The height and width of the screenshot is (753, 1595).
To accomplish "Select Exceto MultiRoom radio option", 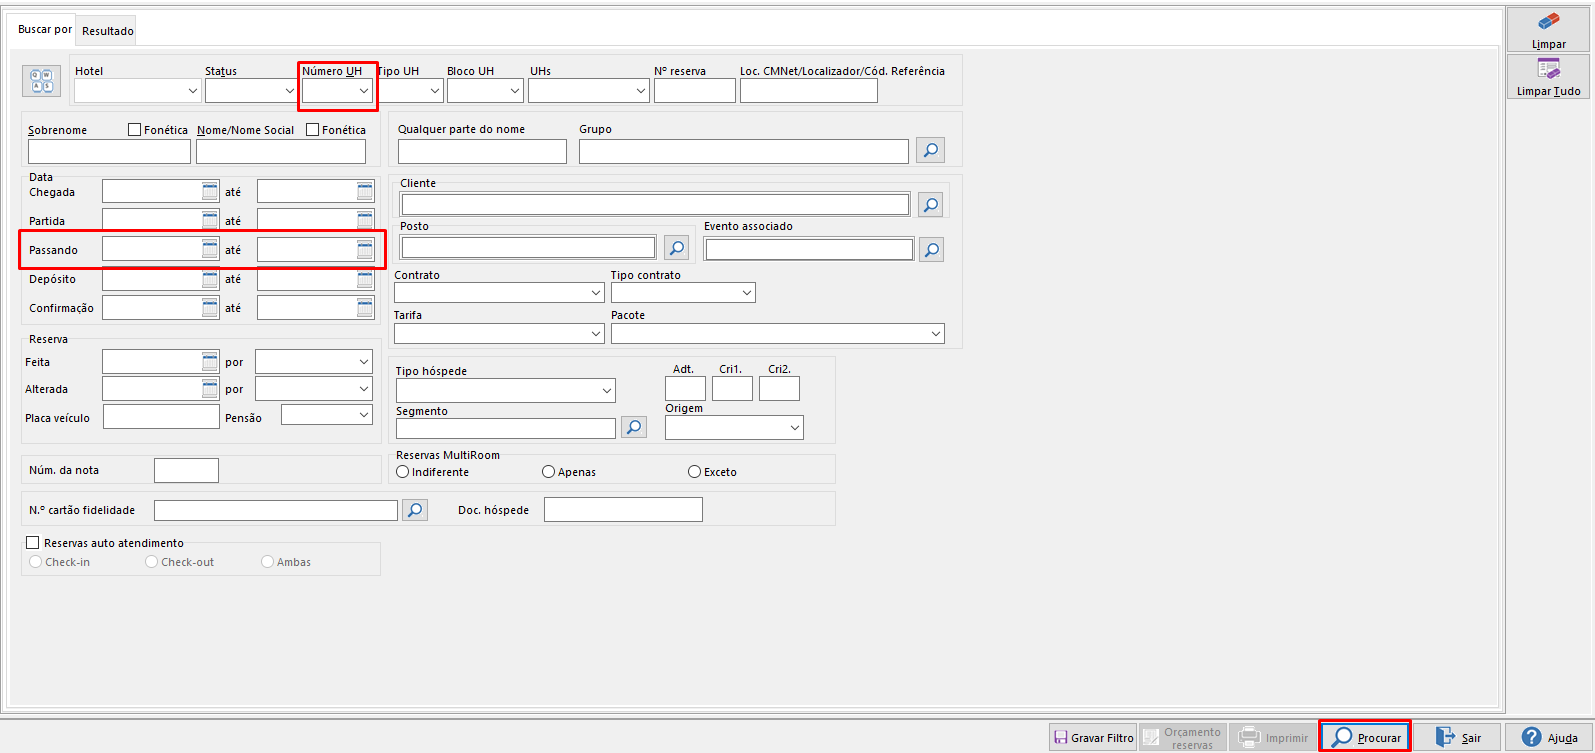I will click(x=694, y=472).
